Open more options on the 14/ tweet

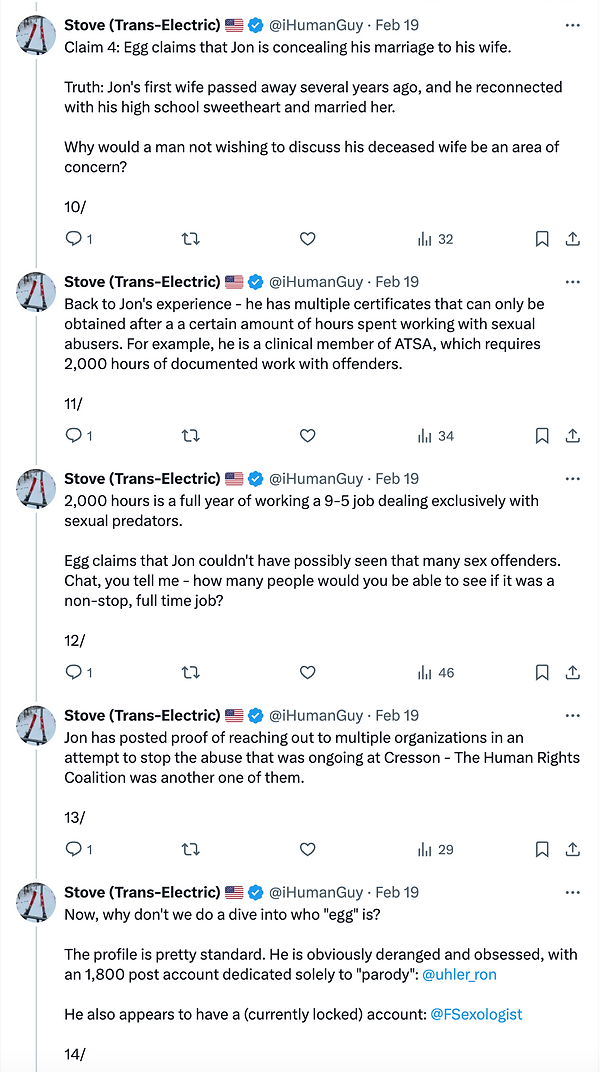pyautogui.click(x=572, y=892)
